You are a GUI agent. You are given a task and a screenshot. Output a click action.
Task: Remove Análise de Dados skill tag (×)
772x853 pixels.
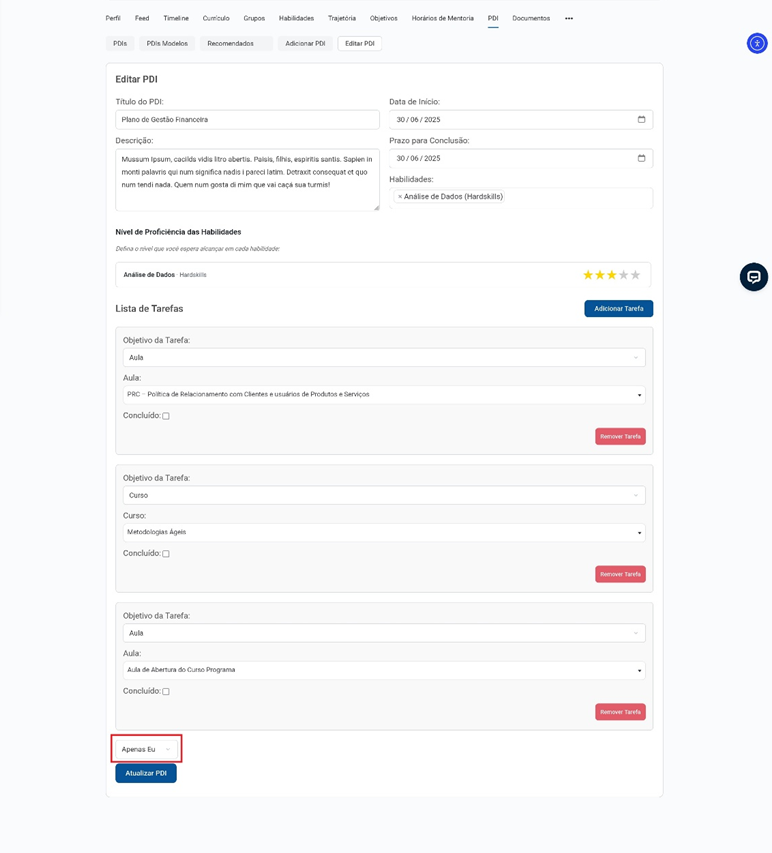tap(400, 197)
